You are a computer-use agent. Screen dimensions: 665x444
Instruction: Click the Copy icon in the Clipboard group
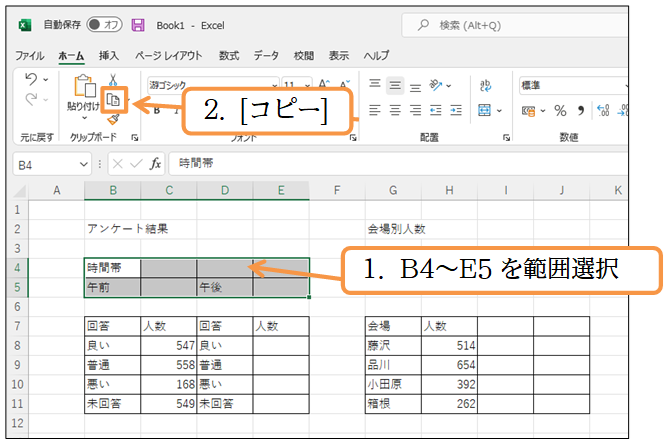(x=113, y=100)
